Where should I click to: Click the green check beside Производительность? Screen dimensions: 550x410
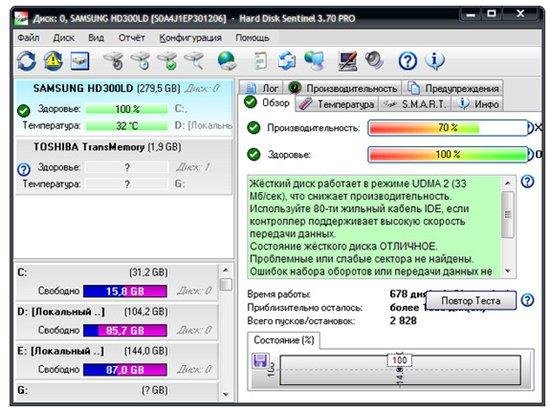pos(254,128)
